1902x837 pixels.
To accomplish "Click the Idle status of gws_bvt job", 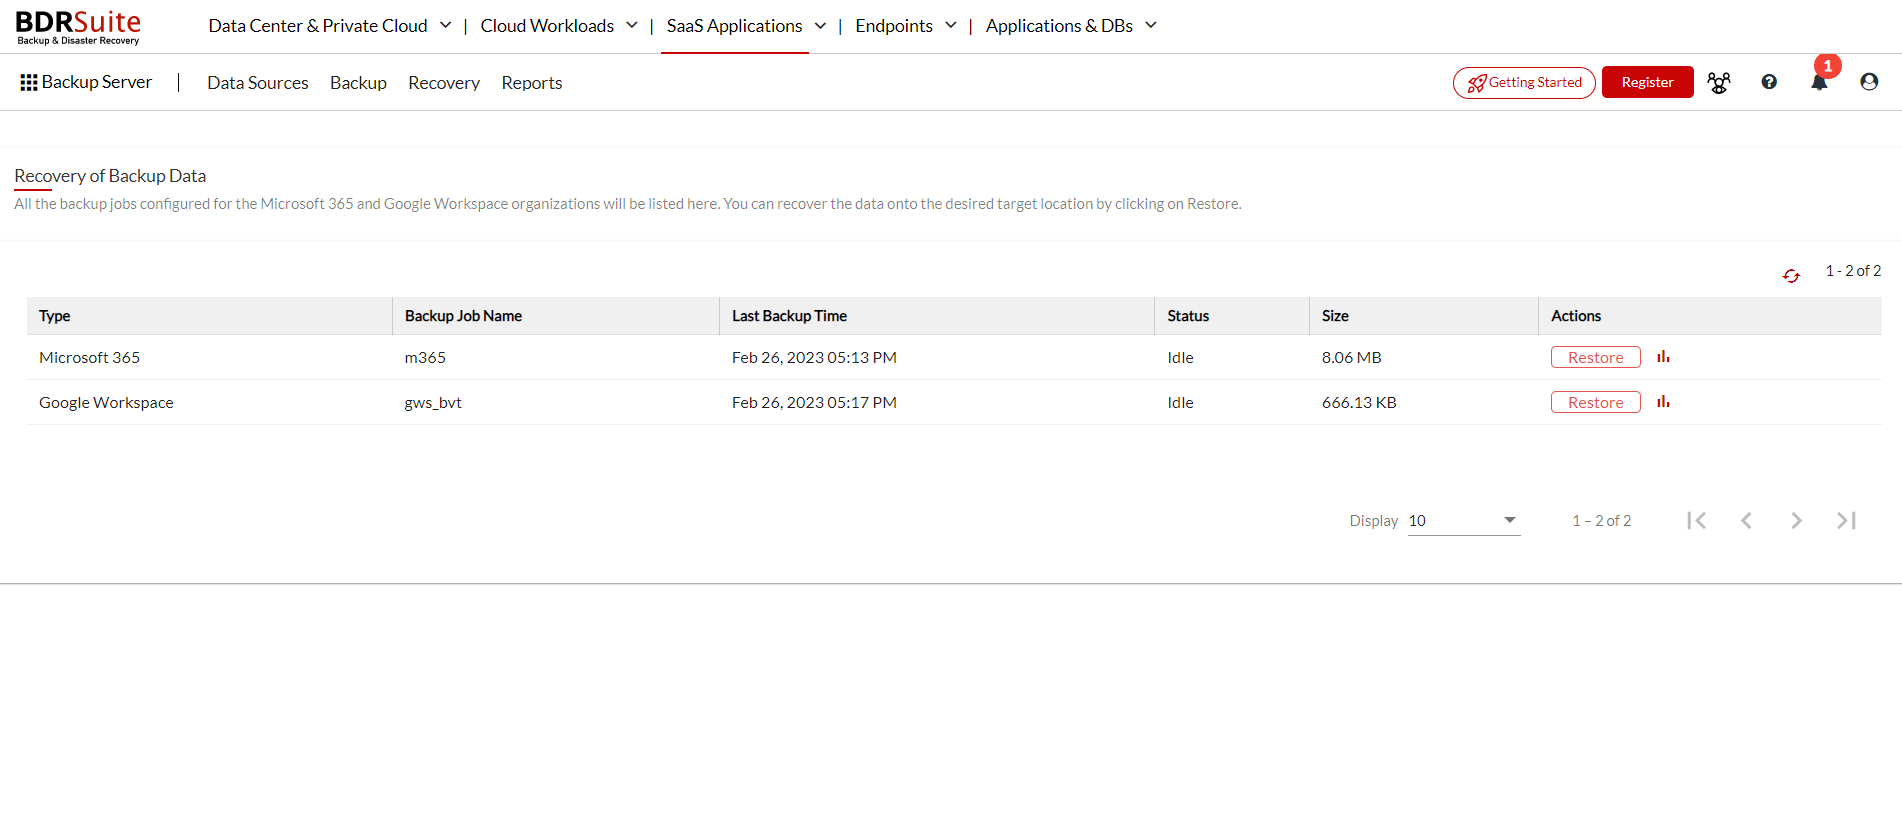I will [1180, 402].
